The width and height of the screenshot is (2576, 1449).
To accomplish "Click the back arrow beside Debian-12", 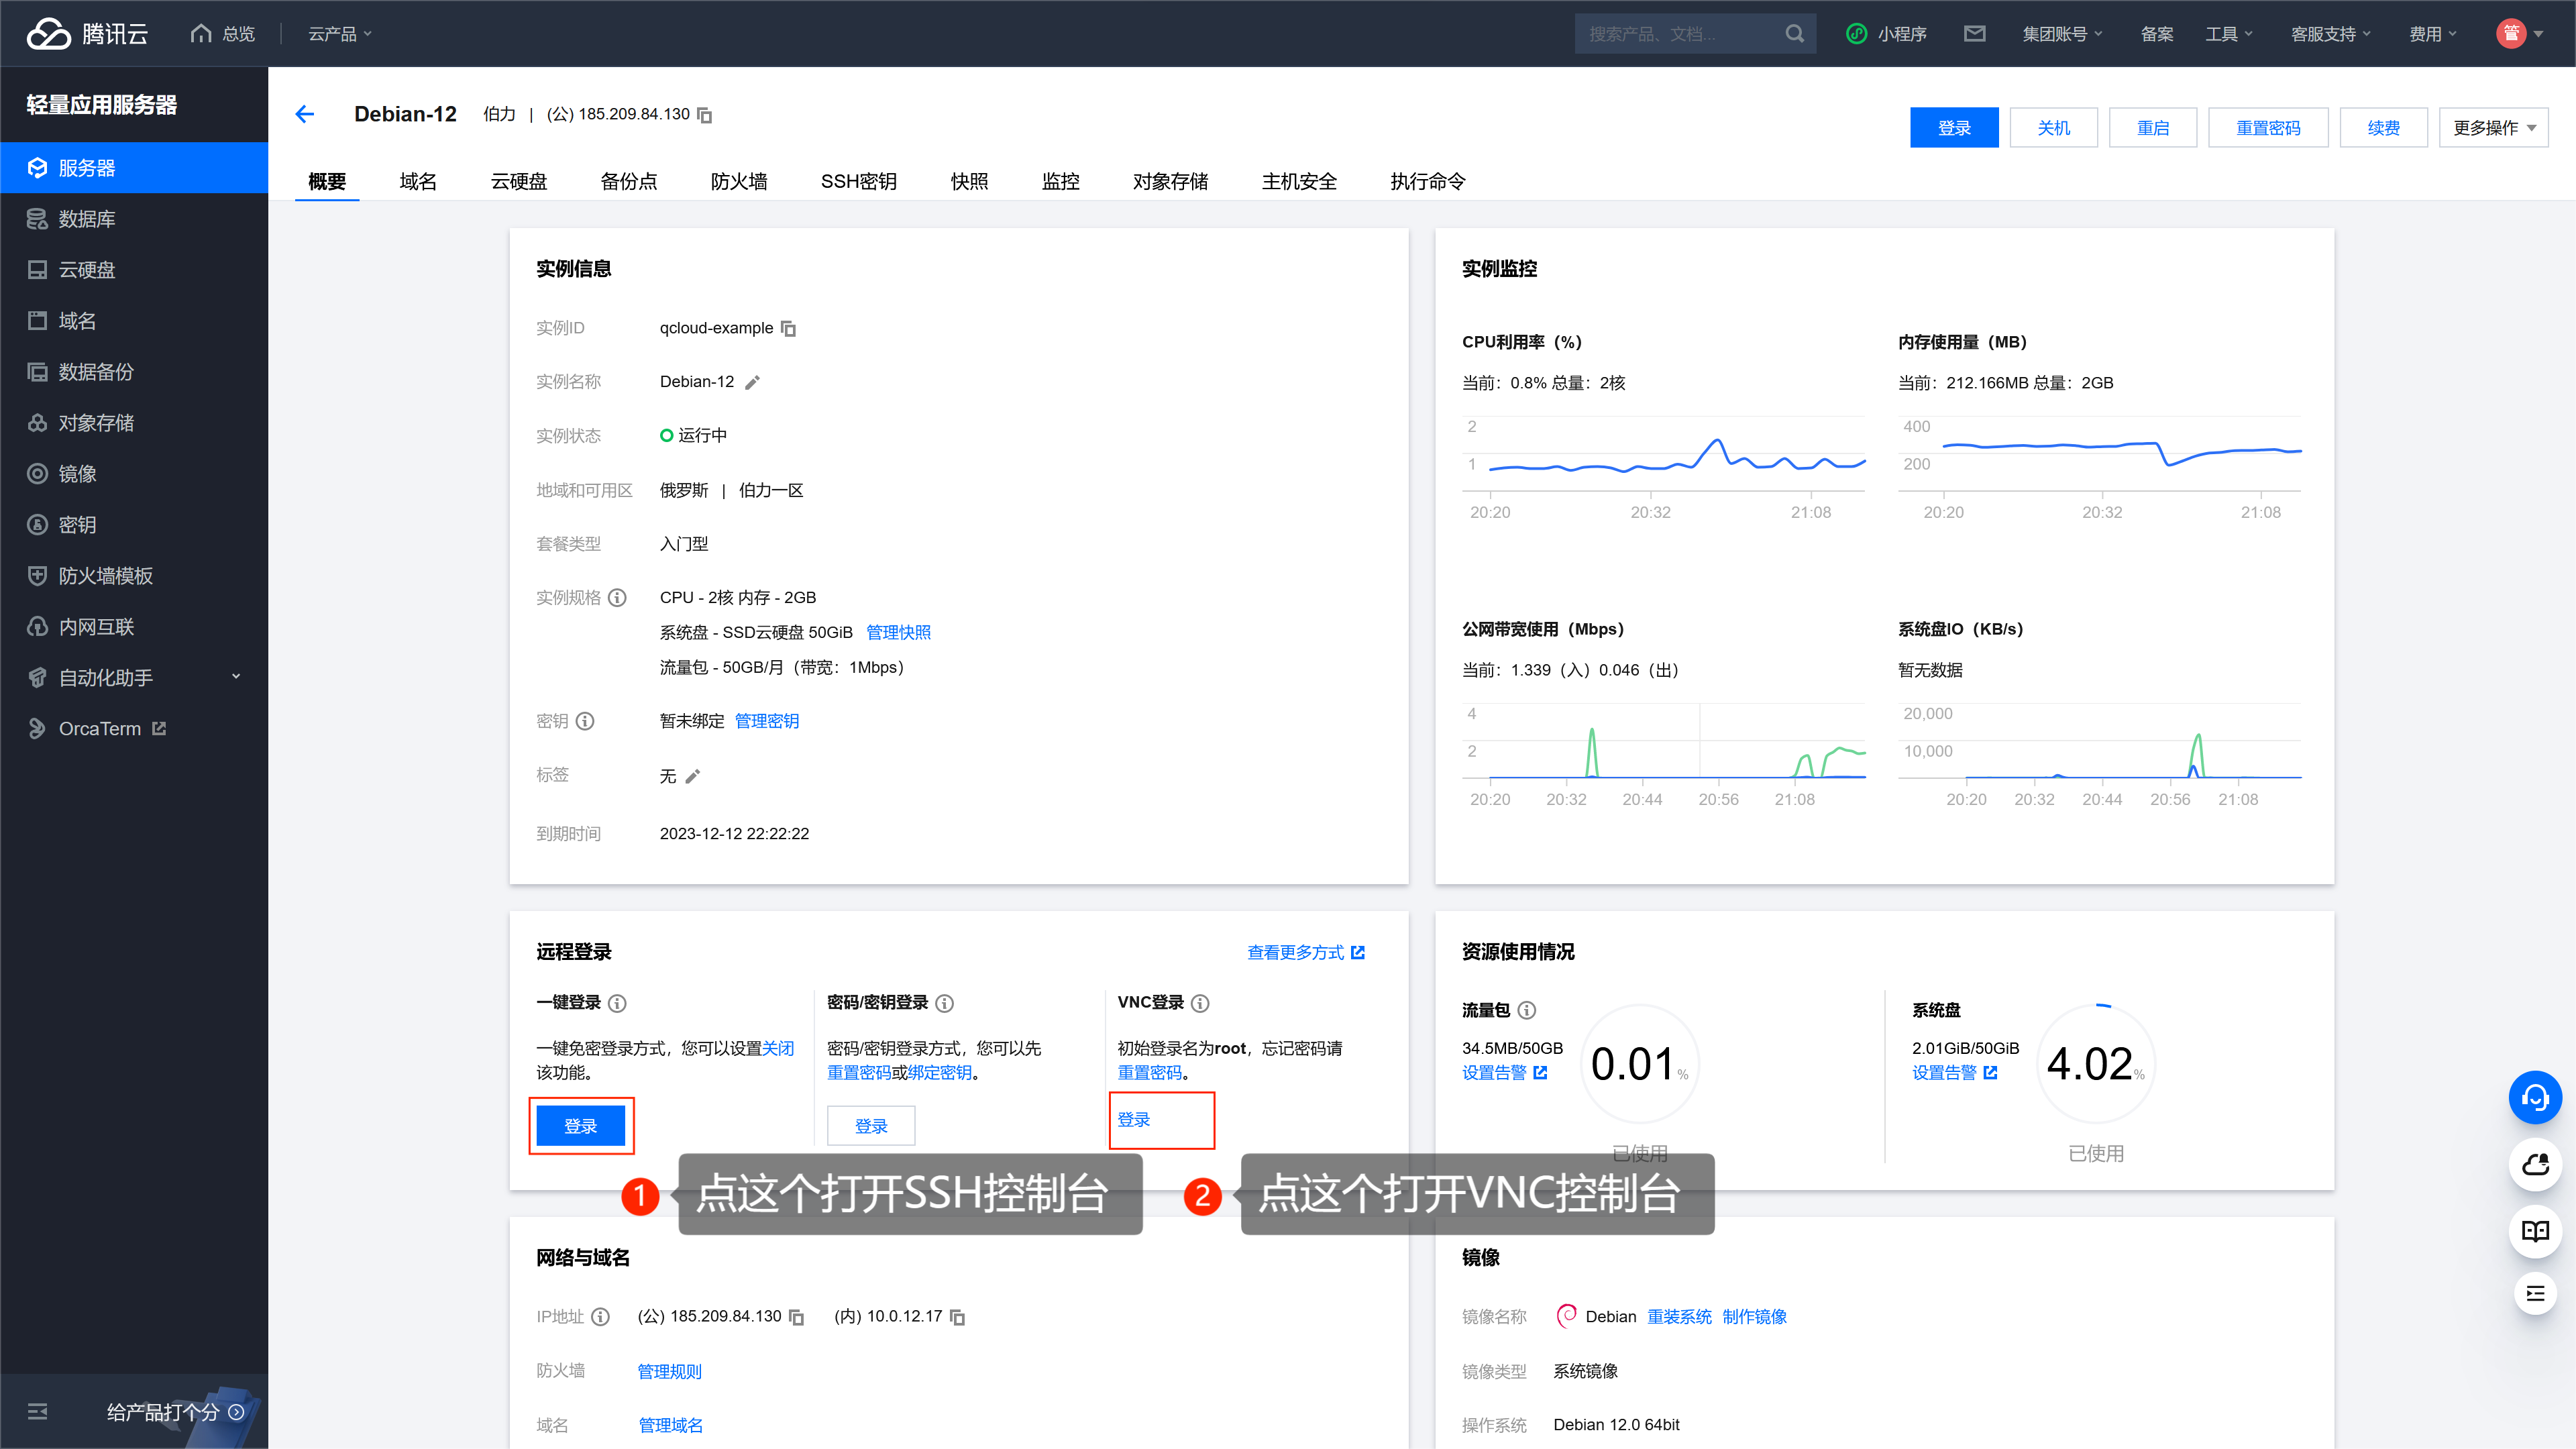I will [x=305, y=114].
